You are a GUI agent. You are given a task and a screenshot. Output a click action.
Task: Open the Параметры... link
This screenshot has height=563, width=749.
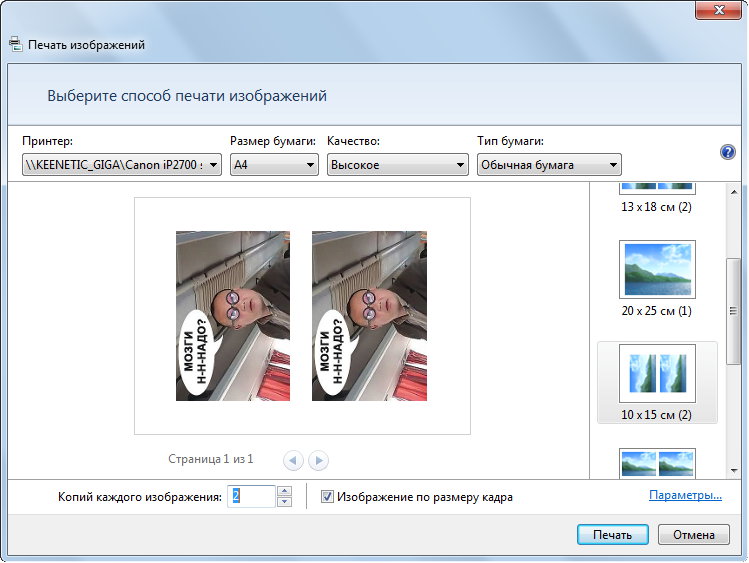tap(685, 495)
